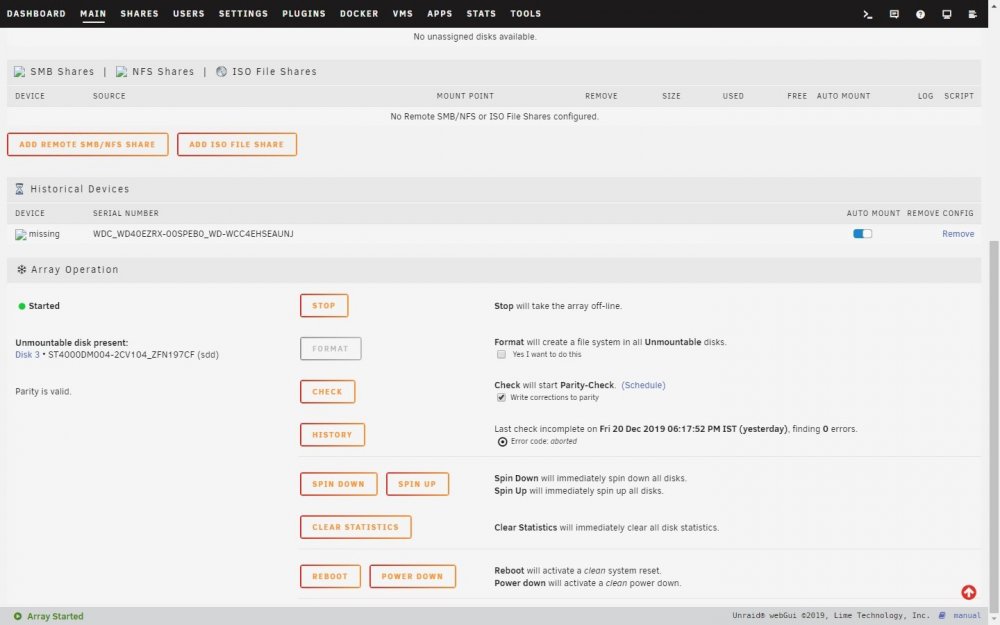Click the 'Array Started' footer status text

(55, 616)
